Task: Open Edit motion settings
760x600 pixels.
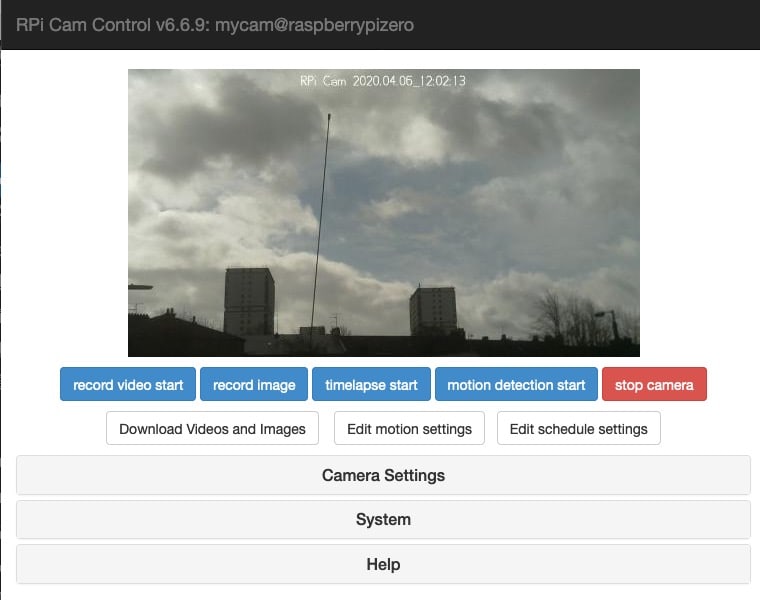Action: tap(409, 428)
